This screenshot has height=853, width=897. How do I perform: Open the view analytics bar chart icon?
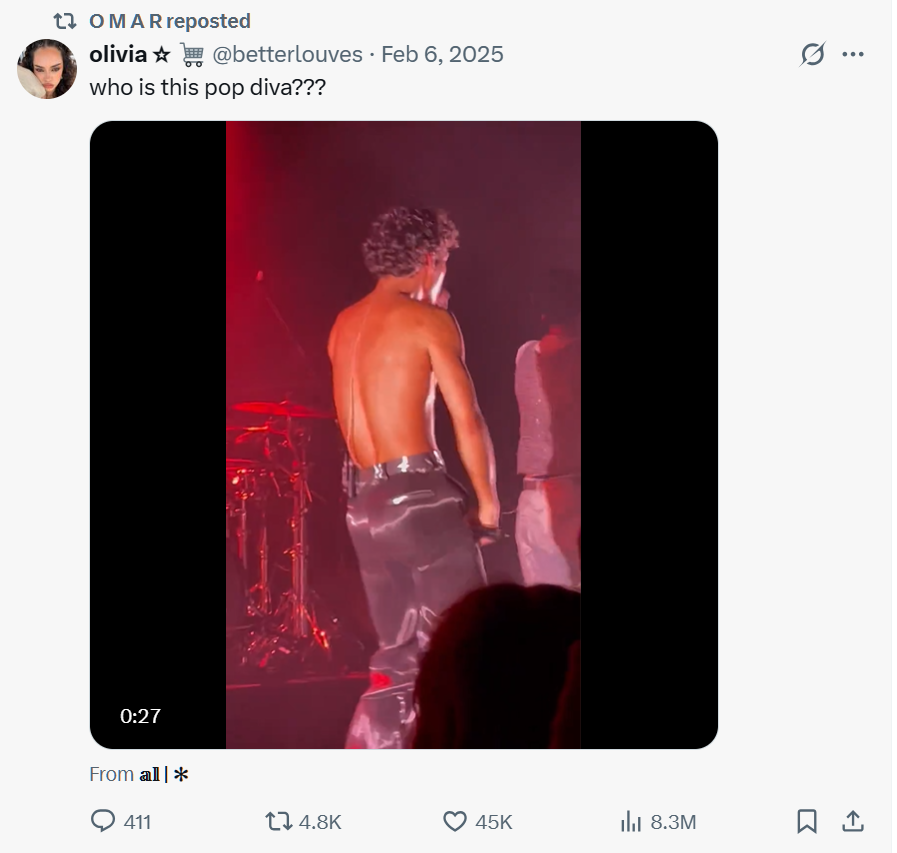[631, 821]
